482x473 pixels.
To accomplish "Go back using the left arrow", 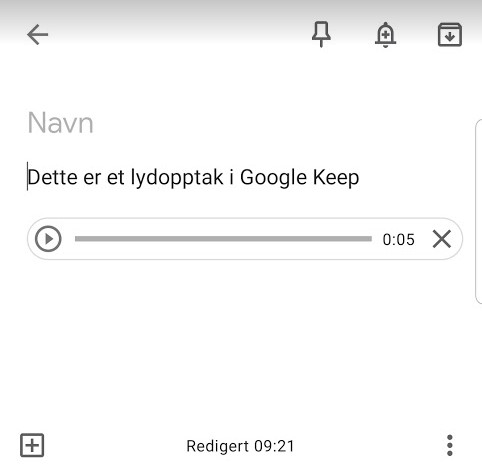I will [38, 34].
